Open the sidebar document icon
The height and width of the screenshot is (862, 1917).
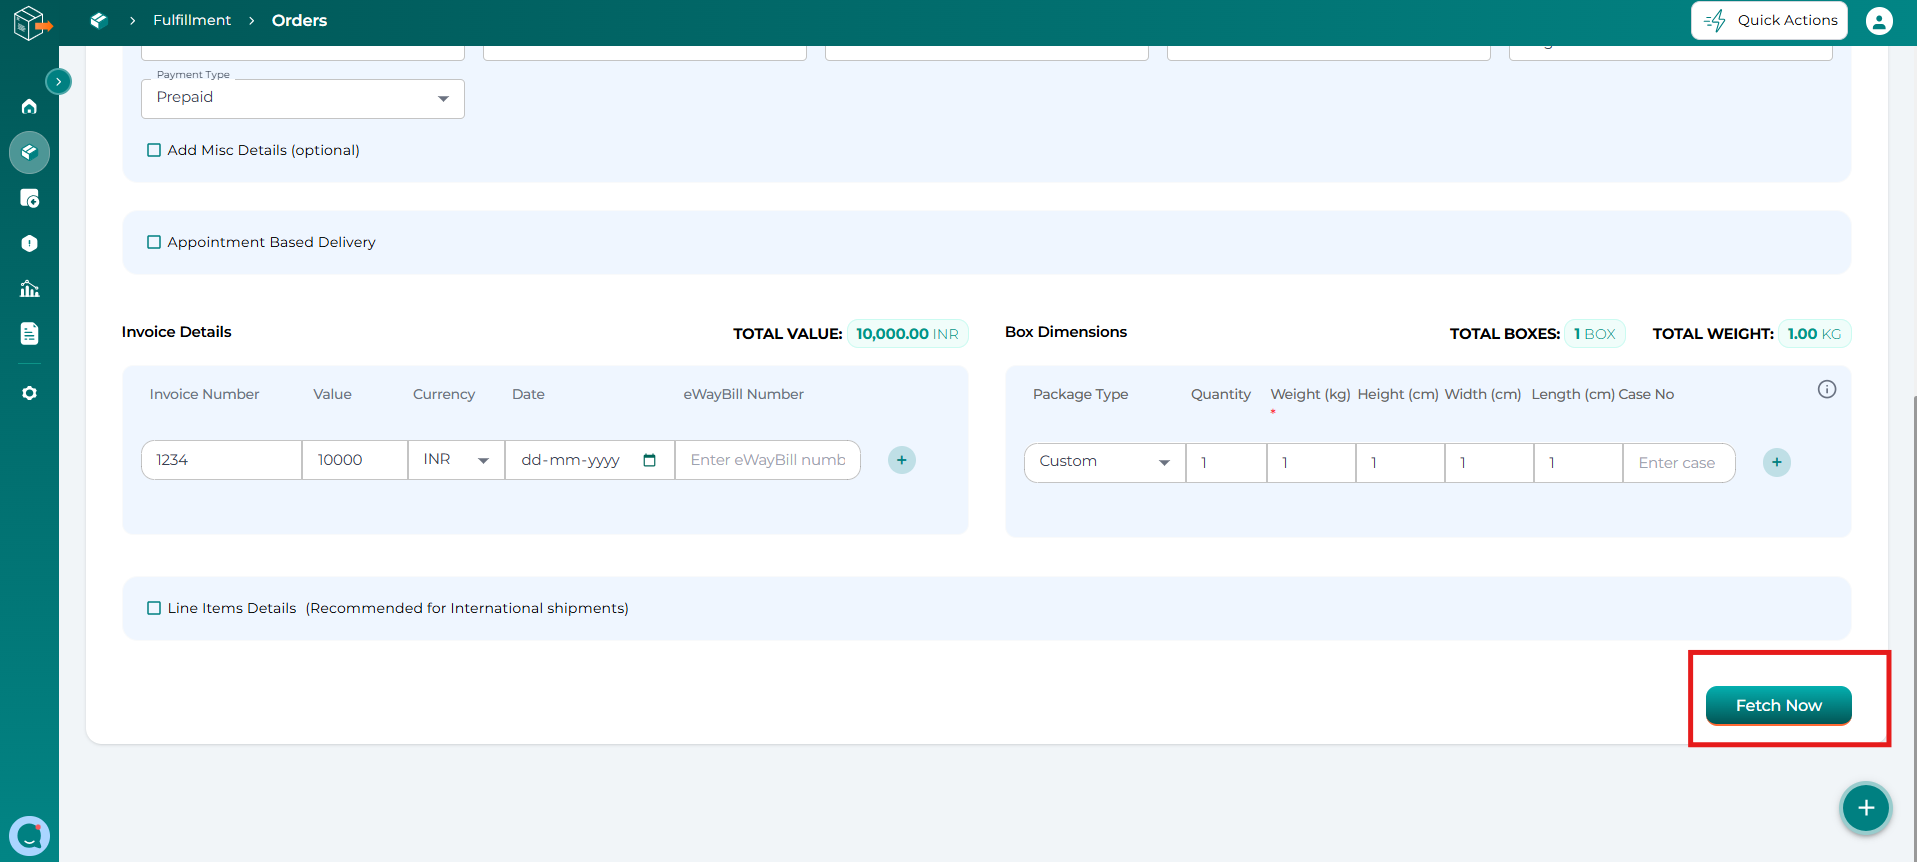click(x=29, y=333)
